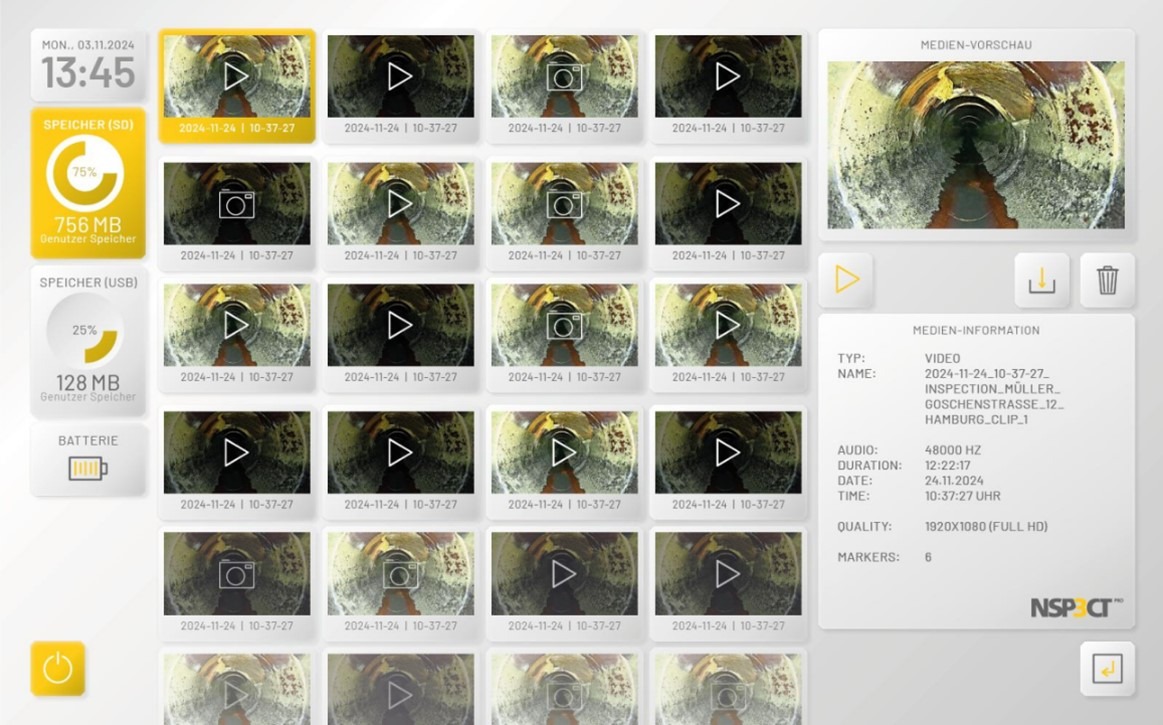Viewport: 1163px width, 725px height.
Task: Click the download/export media icon
Action: tap(1041, 280)
